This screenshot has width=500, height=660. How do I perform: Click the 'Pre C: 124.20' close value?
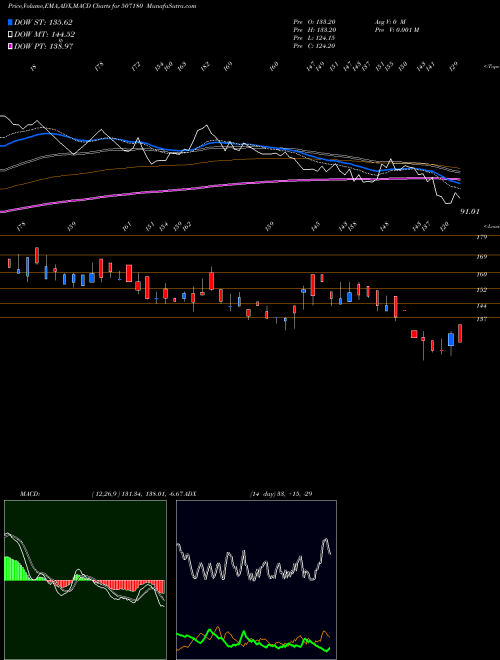click(x=314, y=46)
